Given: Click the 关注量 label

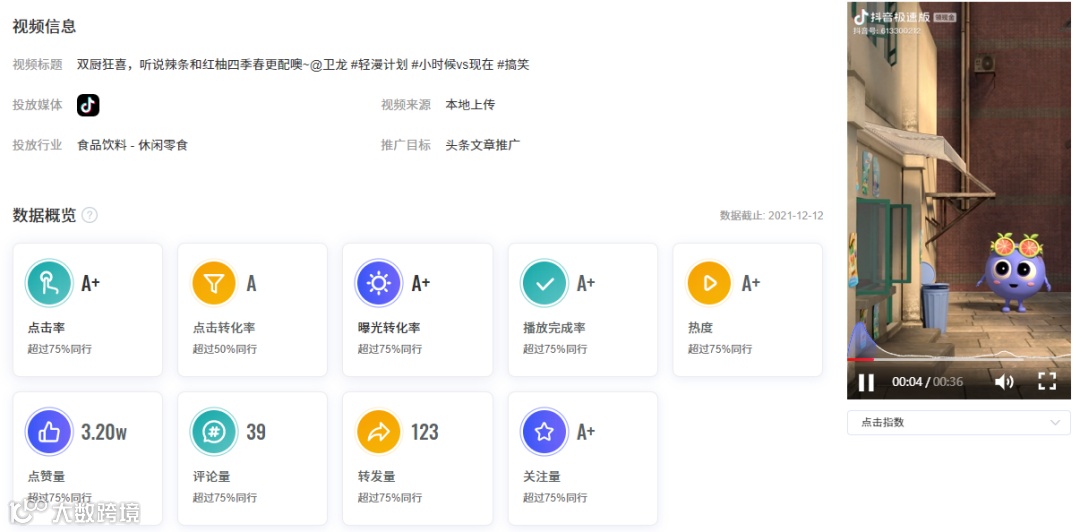Looking at the screenshot, I should [541, 476].
